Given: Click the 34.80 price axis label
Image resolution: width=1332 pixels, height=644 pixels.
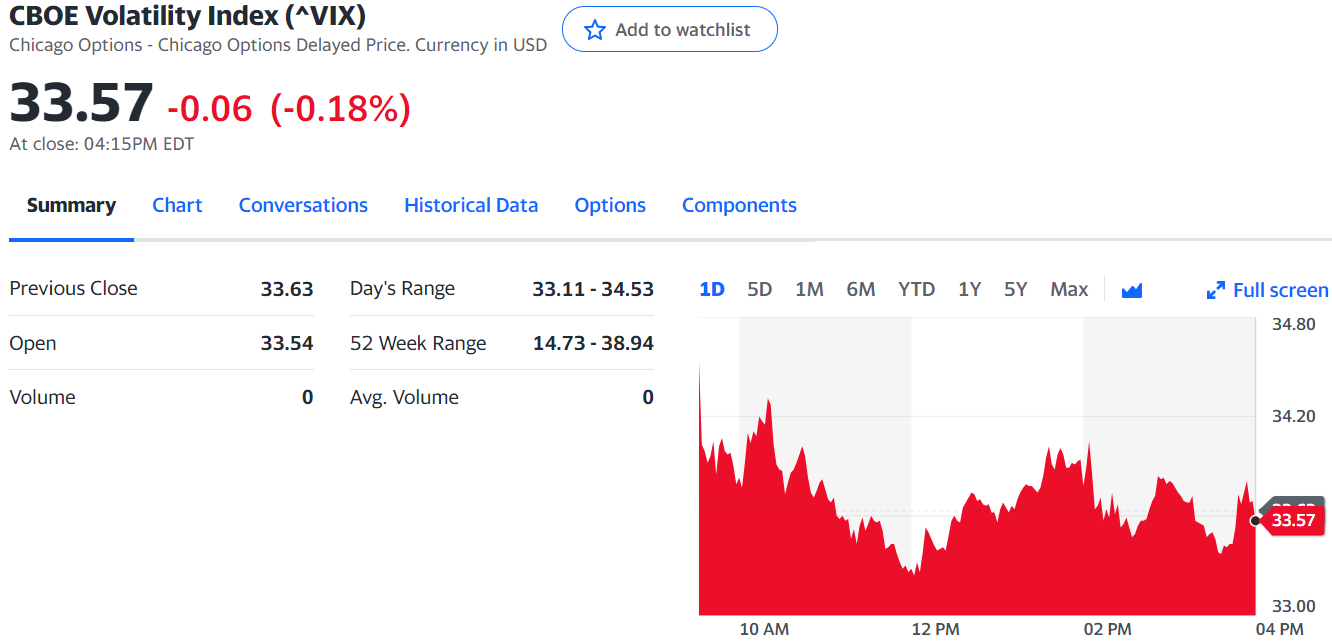Looking at the screenshot, I should 1294,324.
